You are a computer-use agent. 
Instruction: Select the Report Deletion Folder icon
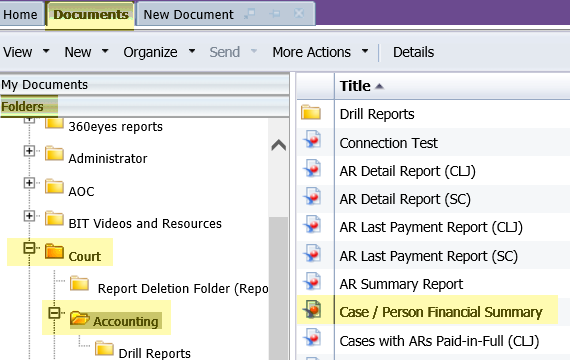click(x=80, y=283)
